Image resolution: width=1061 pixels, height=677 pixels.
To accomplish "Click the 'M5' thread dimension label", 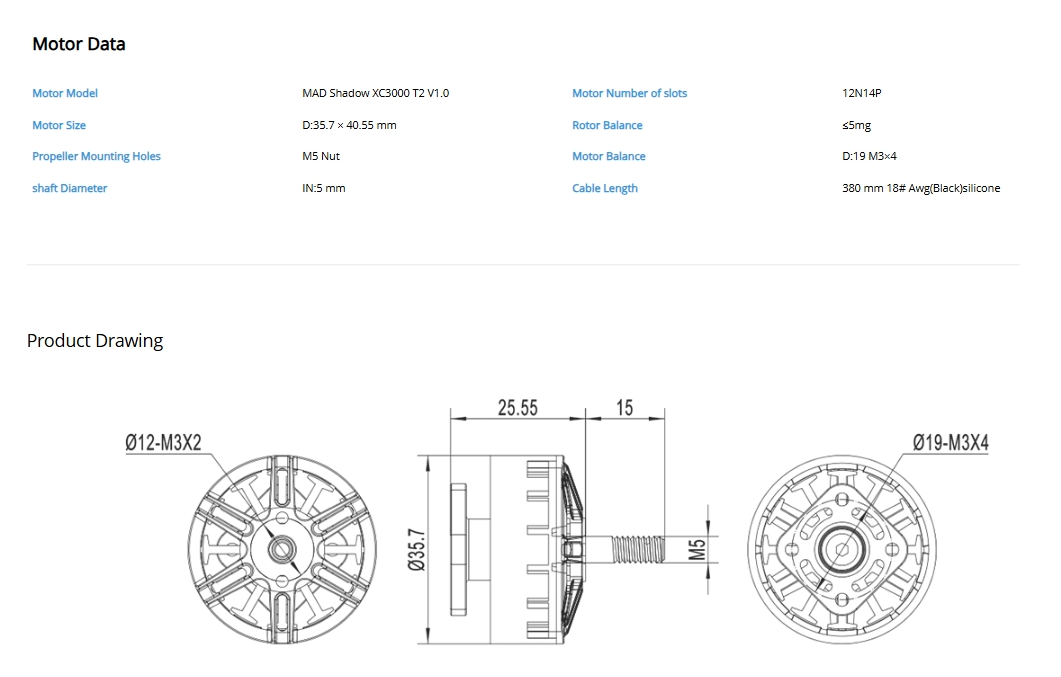I will (x=697, y=549).
